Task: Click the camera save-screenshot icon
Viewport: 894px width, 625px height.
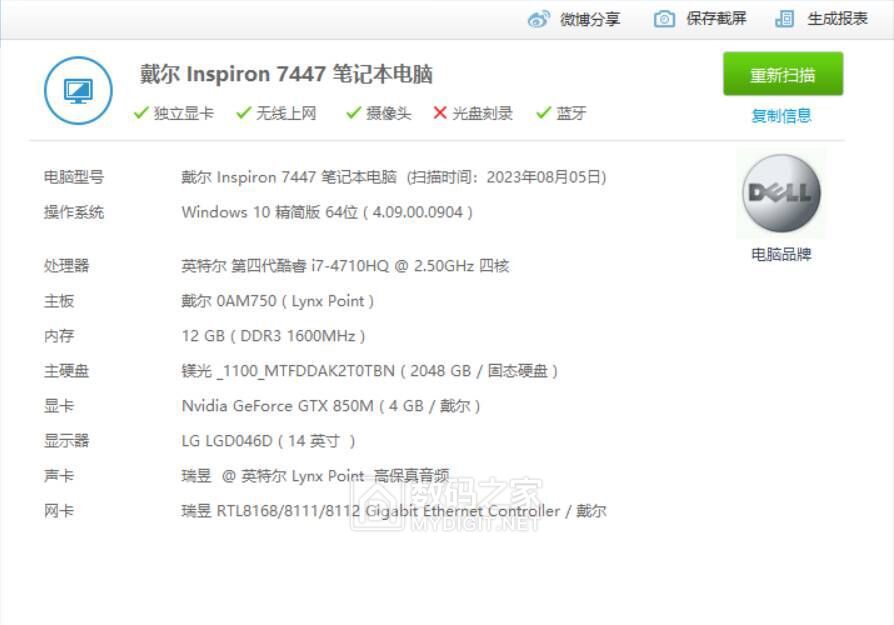Action: point(664,19)
